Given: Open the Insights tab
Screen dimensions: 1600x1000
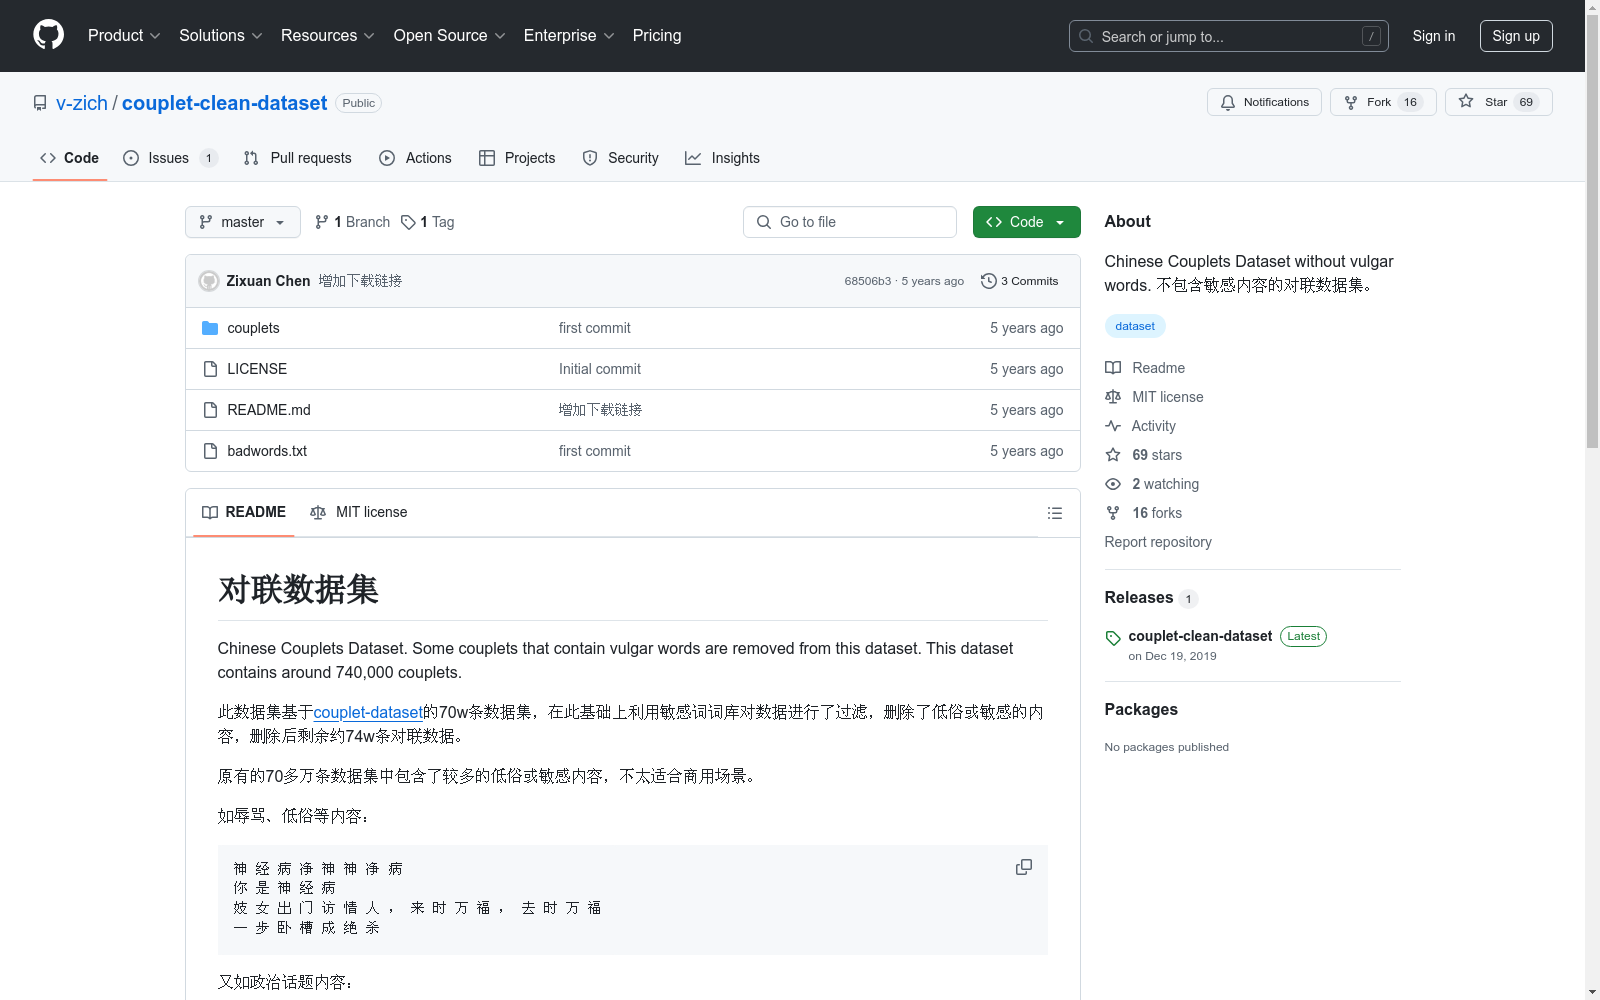Looking at the screenshot, I should (722, 158).
